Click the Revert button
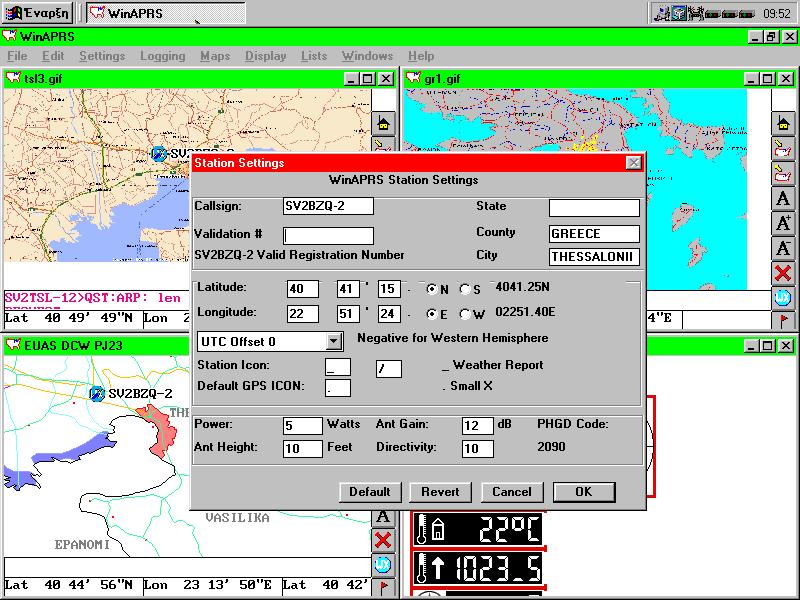 click(x=440, y=492)
